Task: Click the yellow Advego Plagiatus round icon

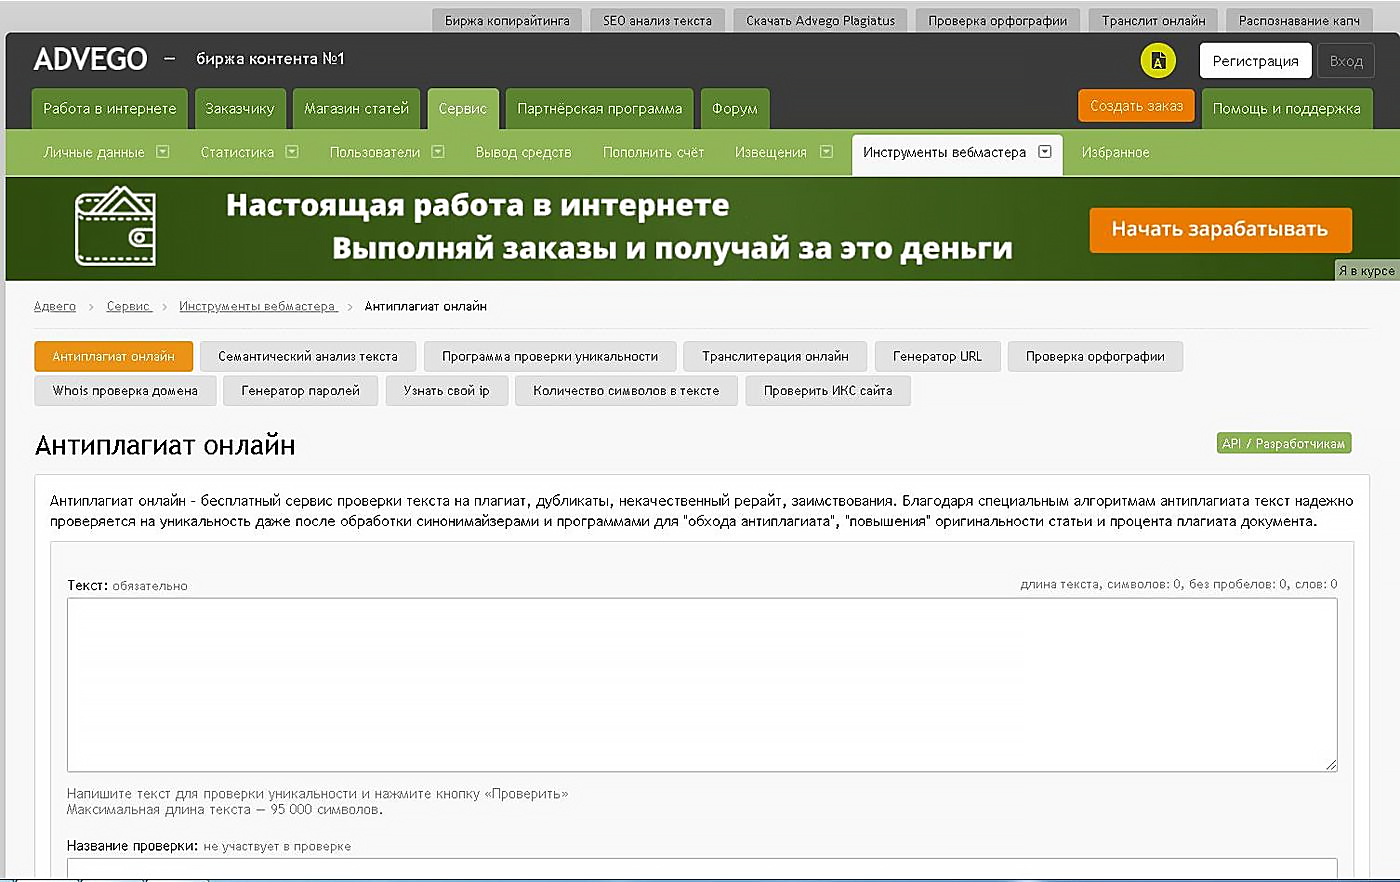Action: (1158, 61)
